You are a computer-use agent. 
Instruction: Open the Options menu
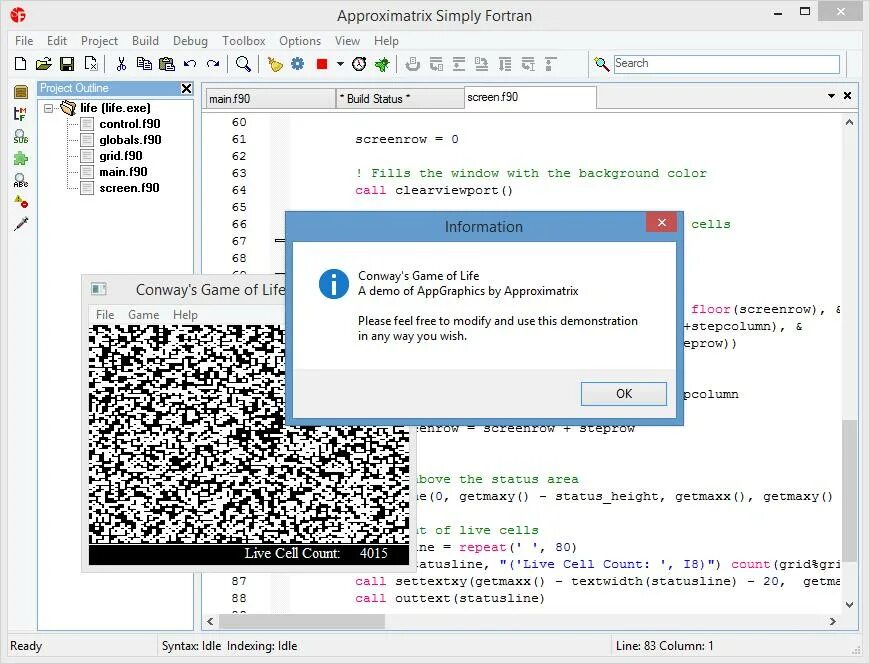pyautogui.click(x=300, y=40)
